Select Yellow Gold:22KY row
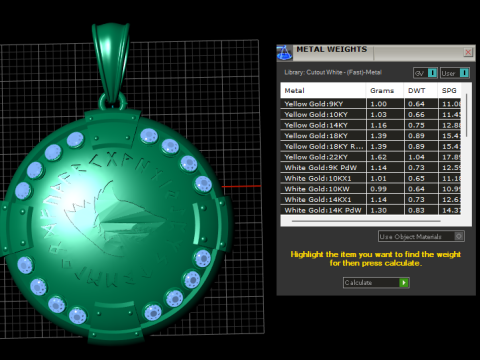 click(371, 157)
